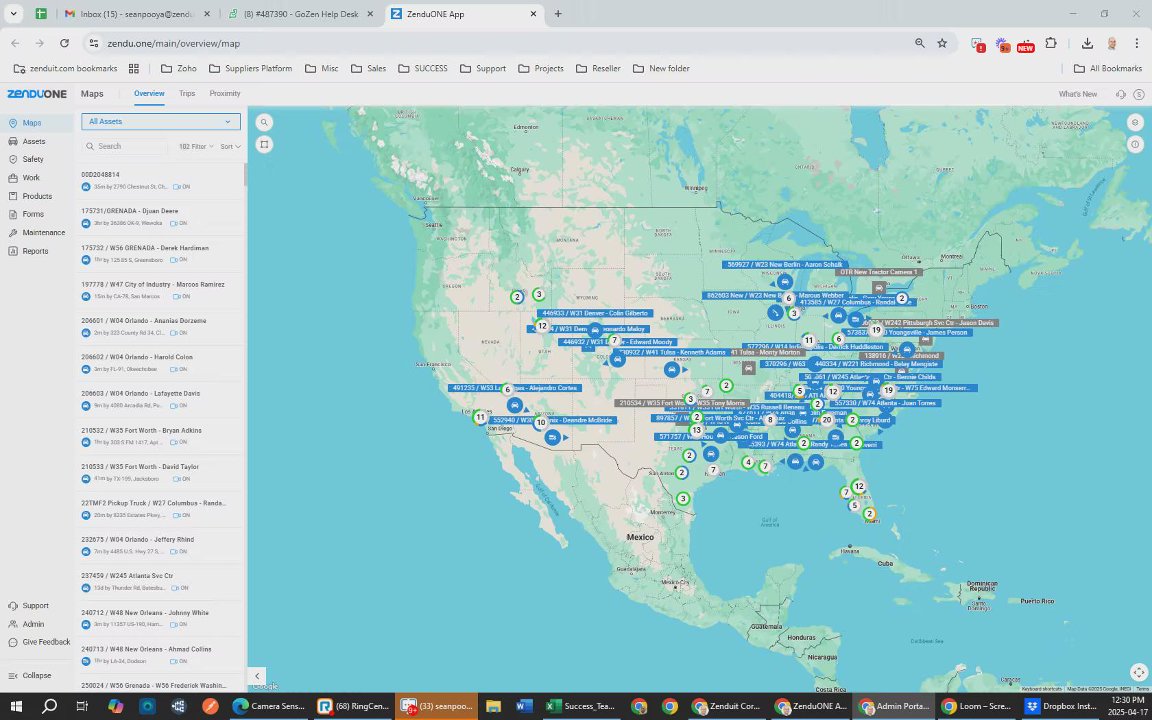Viewport: 1152px width, 720px height.
Task: Click the ZenduONE logo
Action: pos(37,94)
